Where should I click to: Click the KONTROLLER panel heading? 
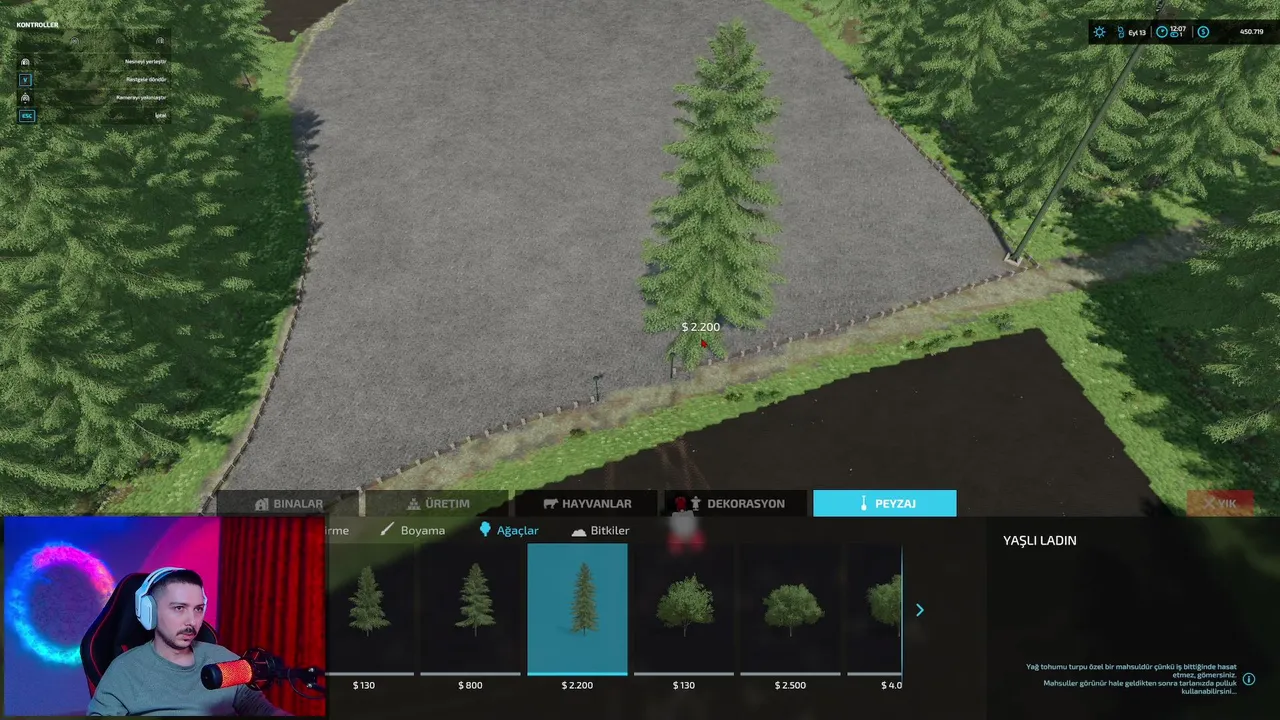pos(38,24)
